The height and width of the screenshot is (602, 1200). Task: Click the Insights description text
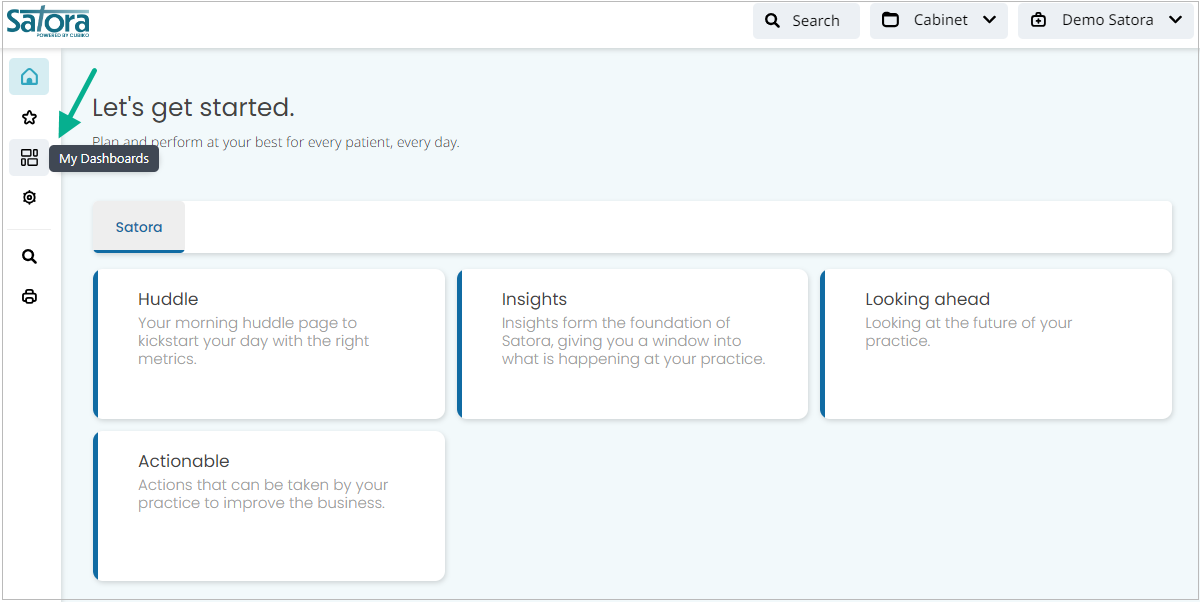(x=633, y=341)
